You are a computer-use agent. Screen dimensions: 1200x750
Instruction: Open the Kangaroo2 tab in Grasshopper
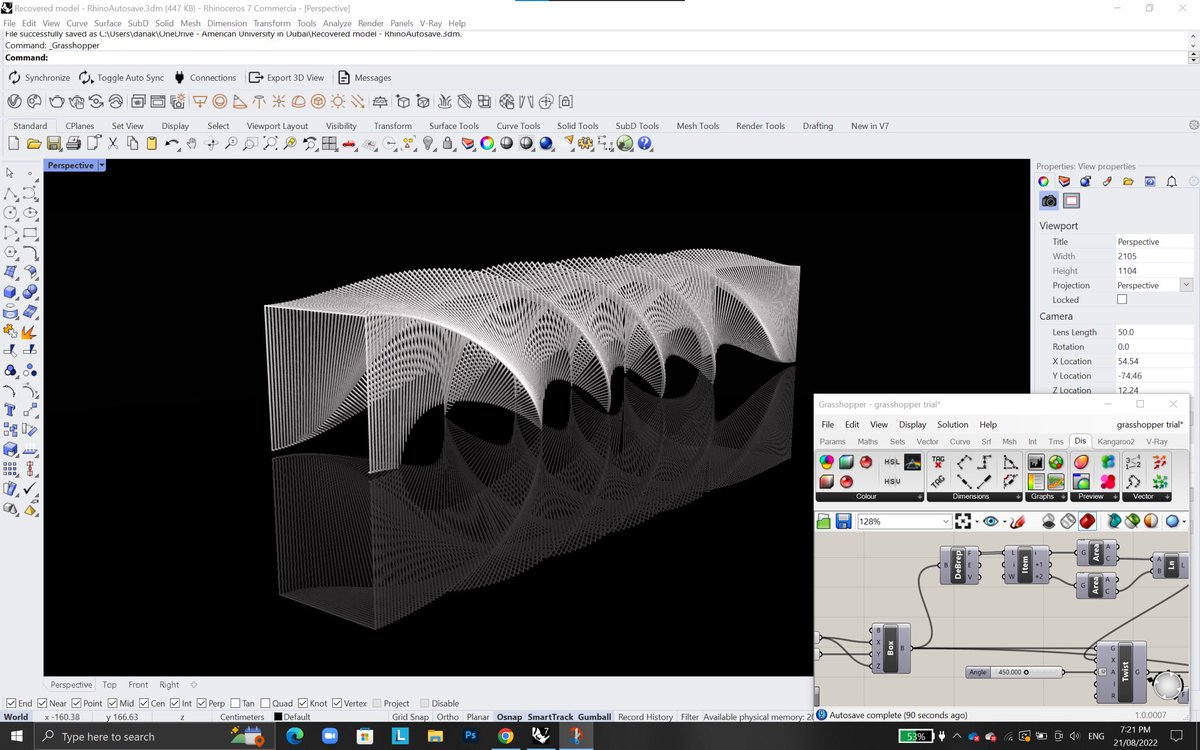pos(1116,441)
